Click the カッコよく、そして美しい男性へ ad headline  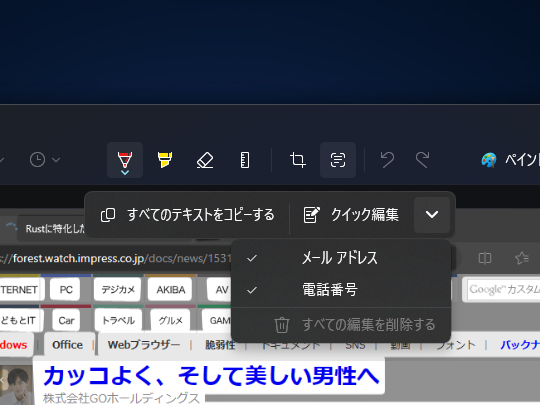(211, 375)
